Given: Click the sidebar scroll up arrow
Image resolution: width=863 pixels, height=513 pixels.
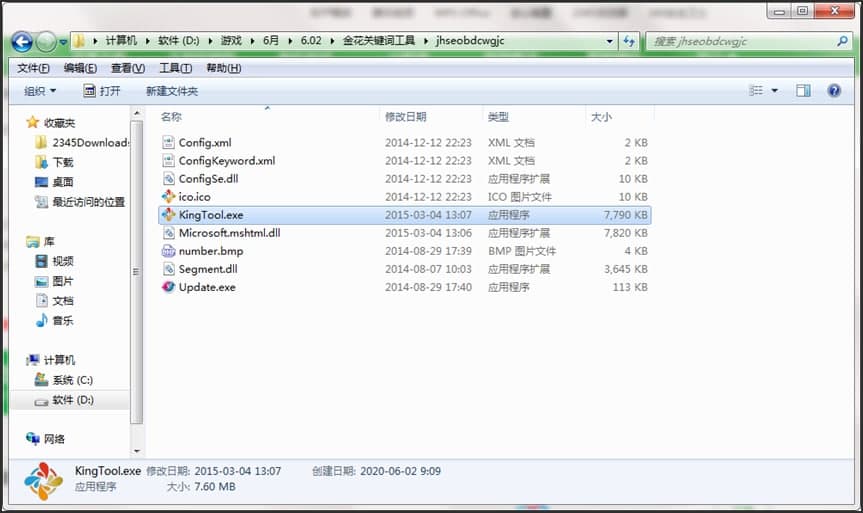Looking at the screenshot, I should pyautogui.click(x=137, y=113).
